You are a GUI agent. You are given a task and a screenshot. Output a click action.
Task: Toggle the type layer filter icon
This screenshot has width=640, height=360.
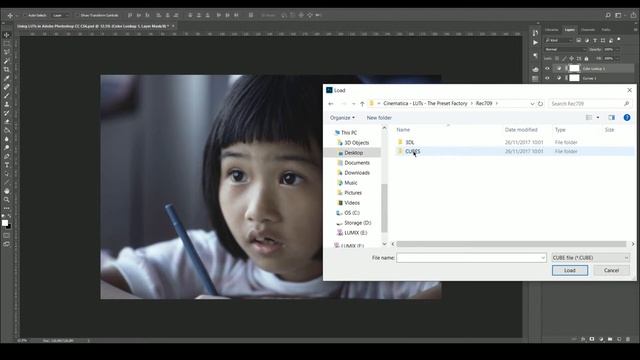595,40
